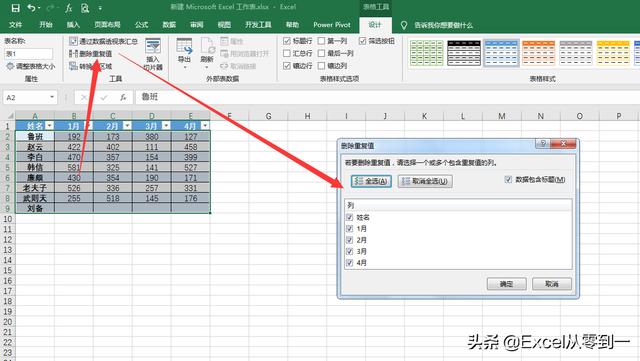Click the help question mark in dialog
The width and height of the screenshot is (640, 361).
(x=543, y=143)
